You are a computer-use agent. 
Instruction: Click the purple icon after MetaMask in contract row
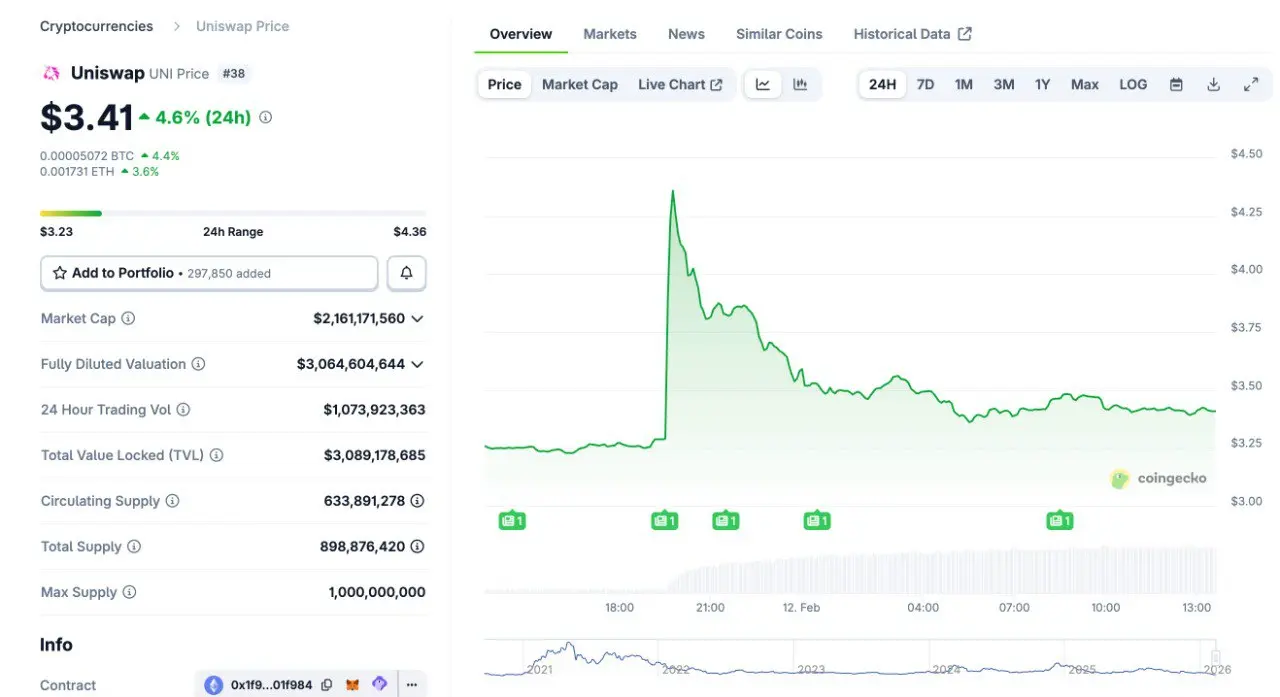379,685
